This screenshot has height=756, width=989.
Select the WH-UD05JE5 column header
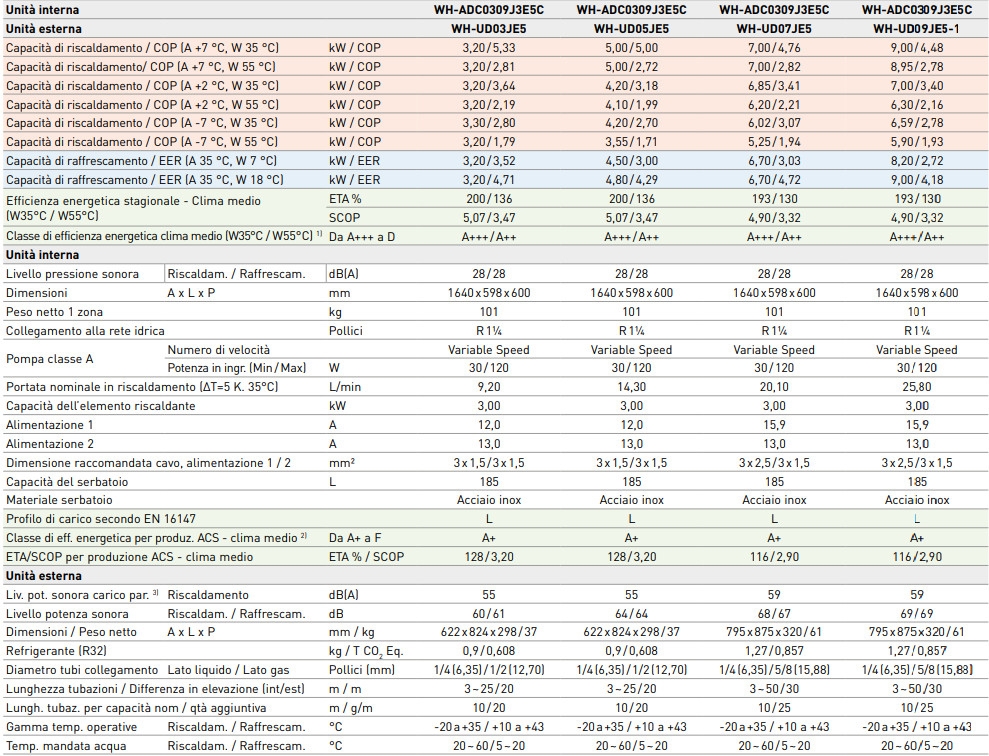pos(631,29)
